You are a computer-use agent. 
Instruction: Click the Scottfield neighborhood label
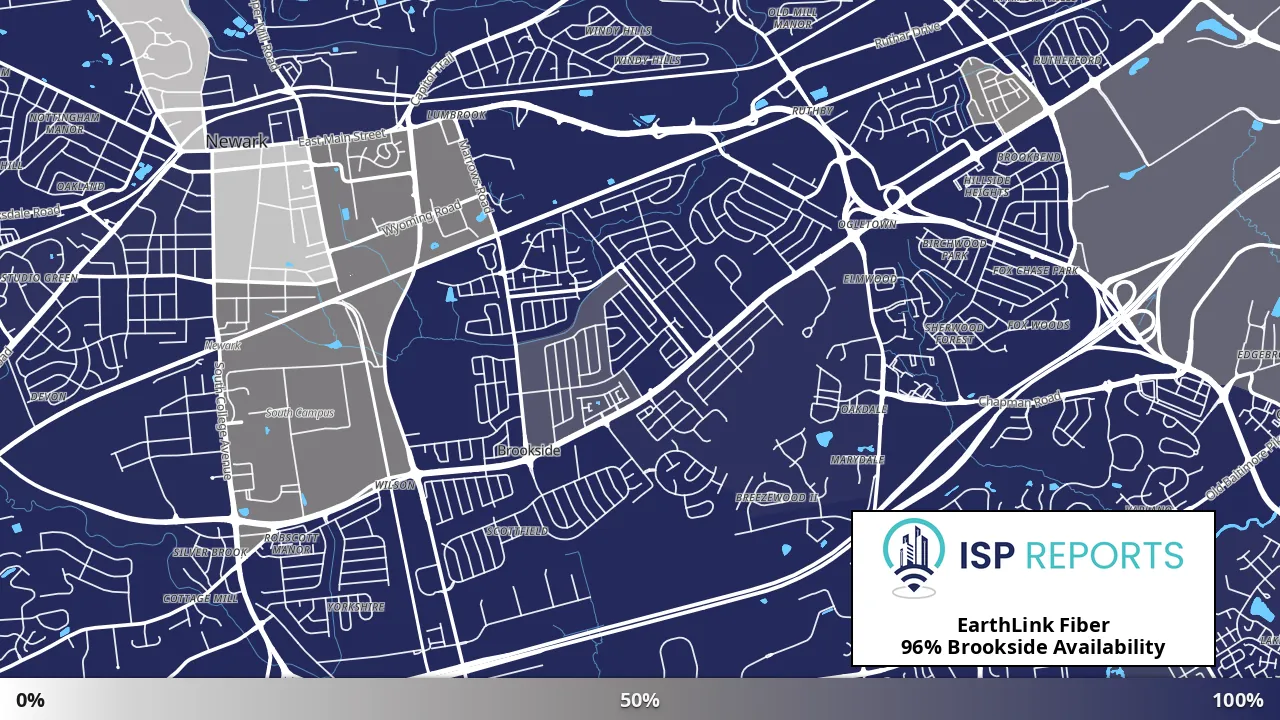(517, 531)
